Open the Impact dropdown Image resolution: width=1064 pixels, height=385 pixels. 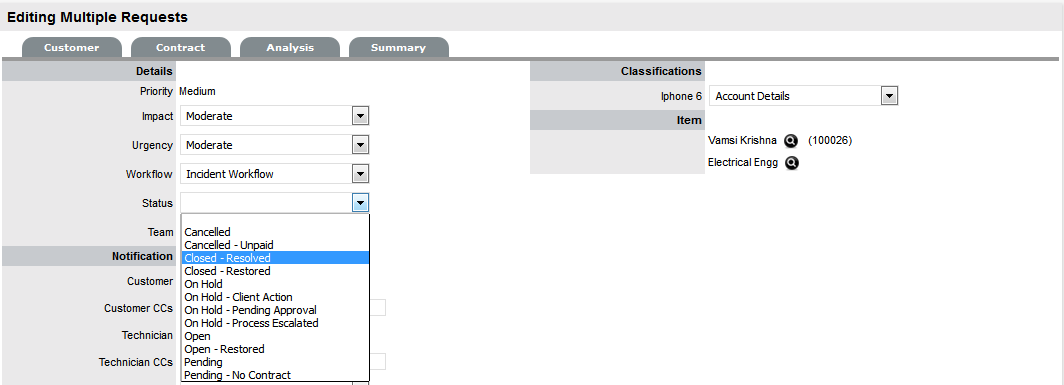360,116
